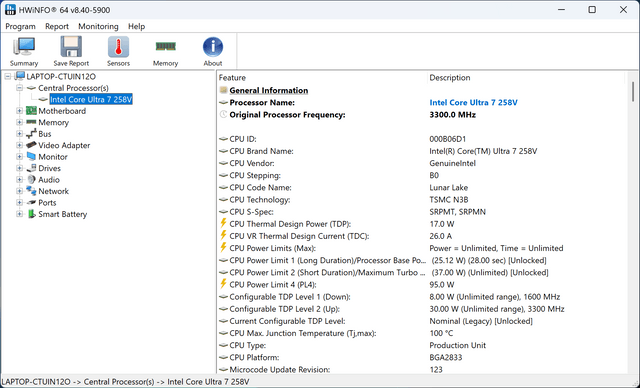This screenshot has width=640, height=388.
Task: Click the lightning icon beside CPU VR Thermal Design Current
Action: click(x=223, y=235)
